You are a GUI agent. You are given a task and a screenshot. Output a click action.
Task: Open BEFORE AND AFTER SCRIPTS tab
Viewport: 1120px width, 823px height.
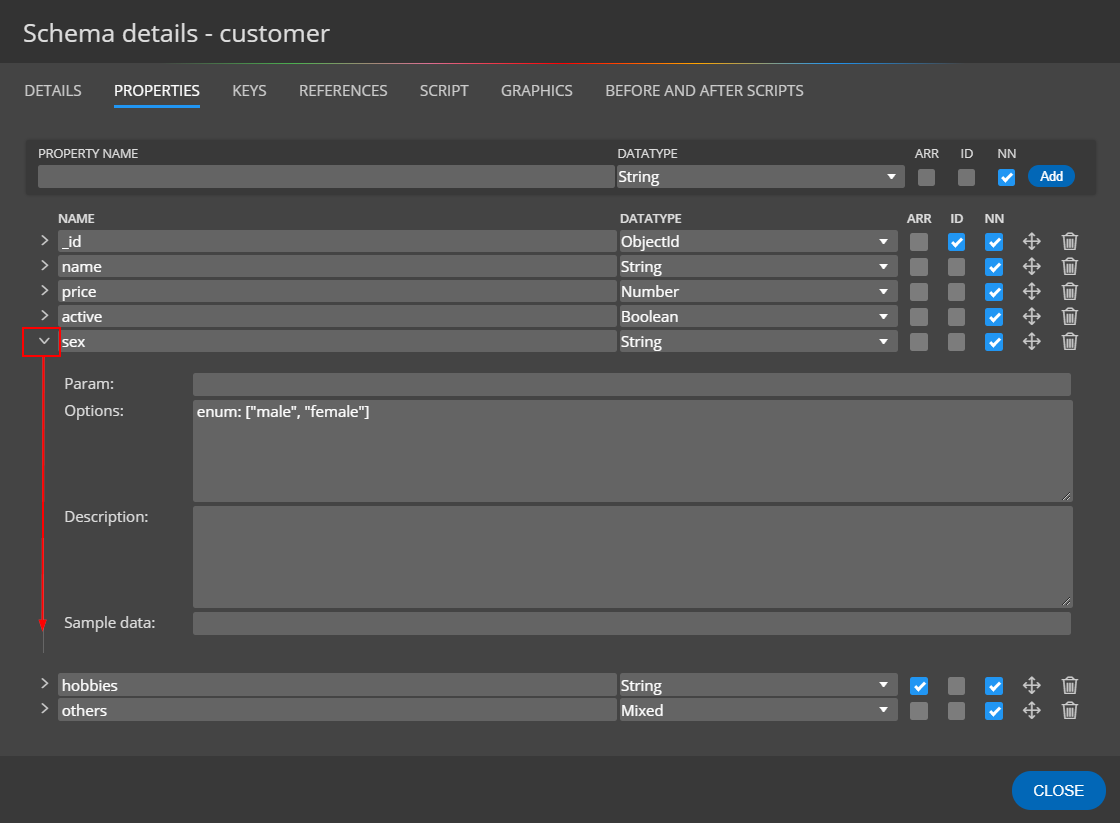click(x=704, y=91)
